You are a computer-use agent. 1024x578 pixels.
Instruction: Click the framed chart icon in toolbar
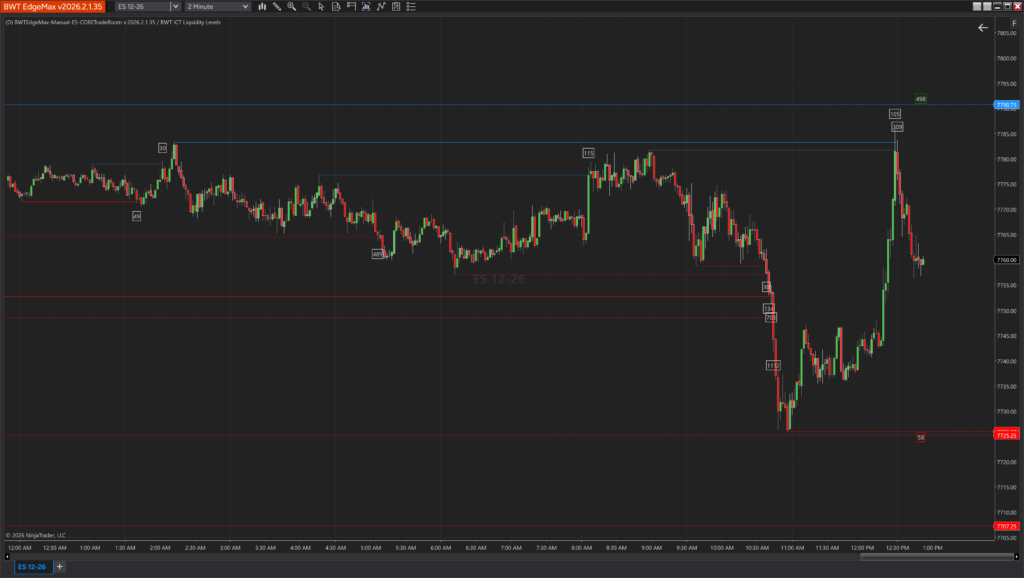coord(366,7)
